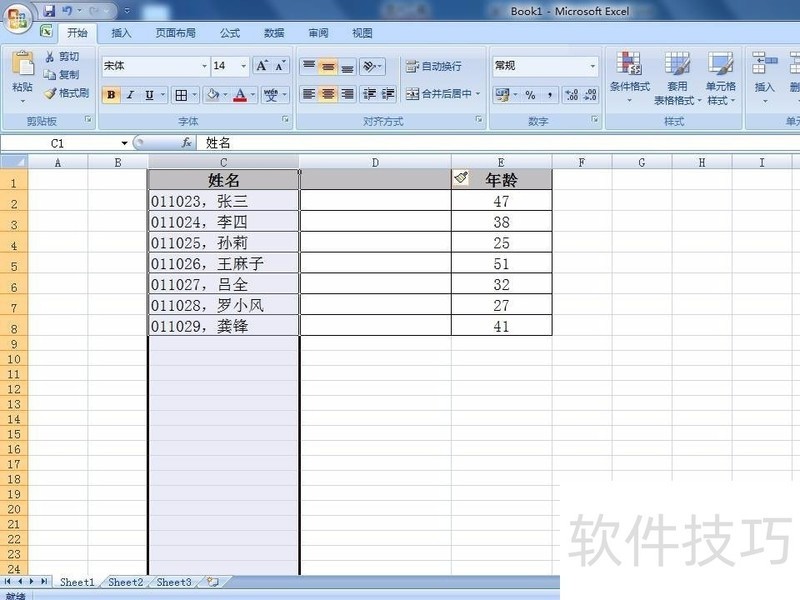This screenshot has width=800, height=600.
Task: Apply the Percent Style (%) icon
Action: [x=531, y=95]
